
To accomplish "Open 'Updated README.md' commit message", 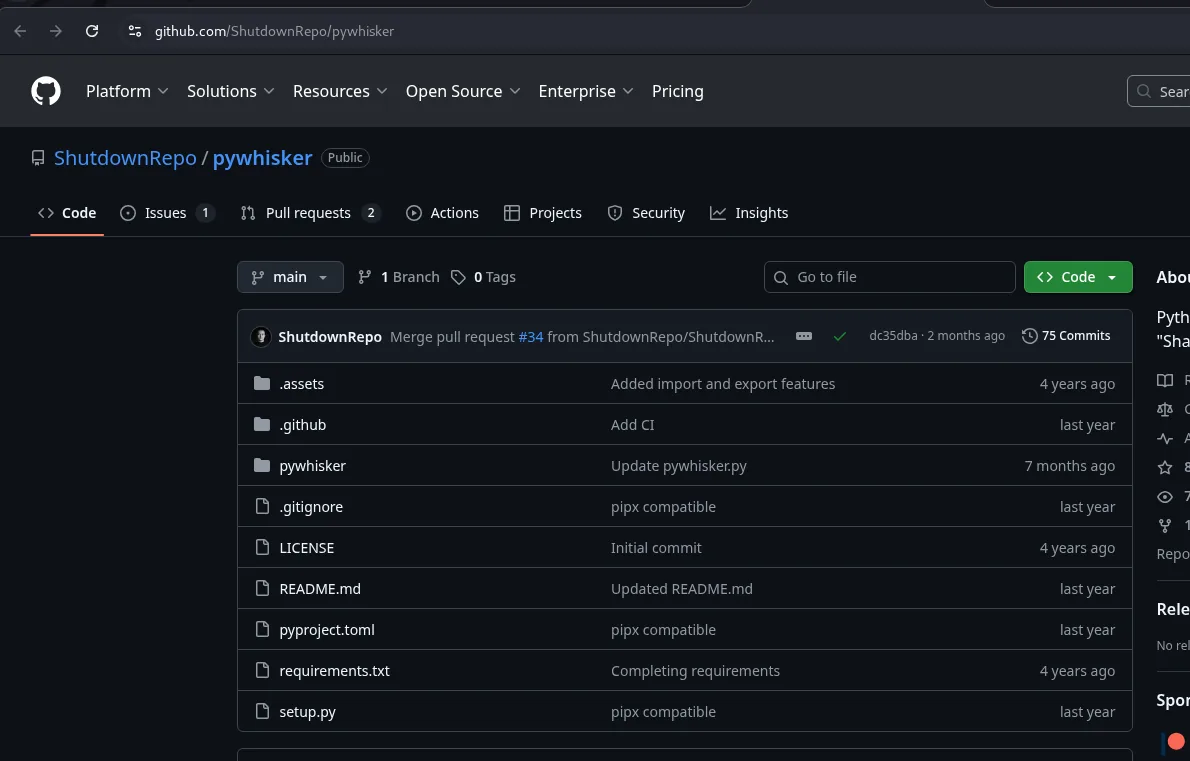I will pyautogui.click(x=682, y=589).
